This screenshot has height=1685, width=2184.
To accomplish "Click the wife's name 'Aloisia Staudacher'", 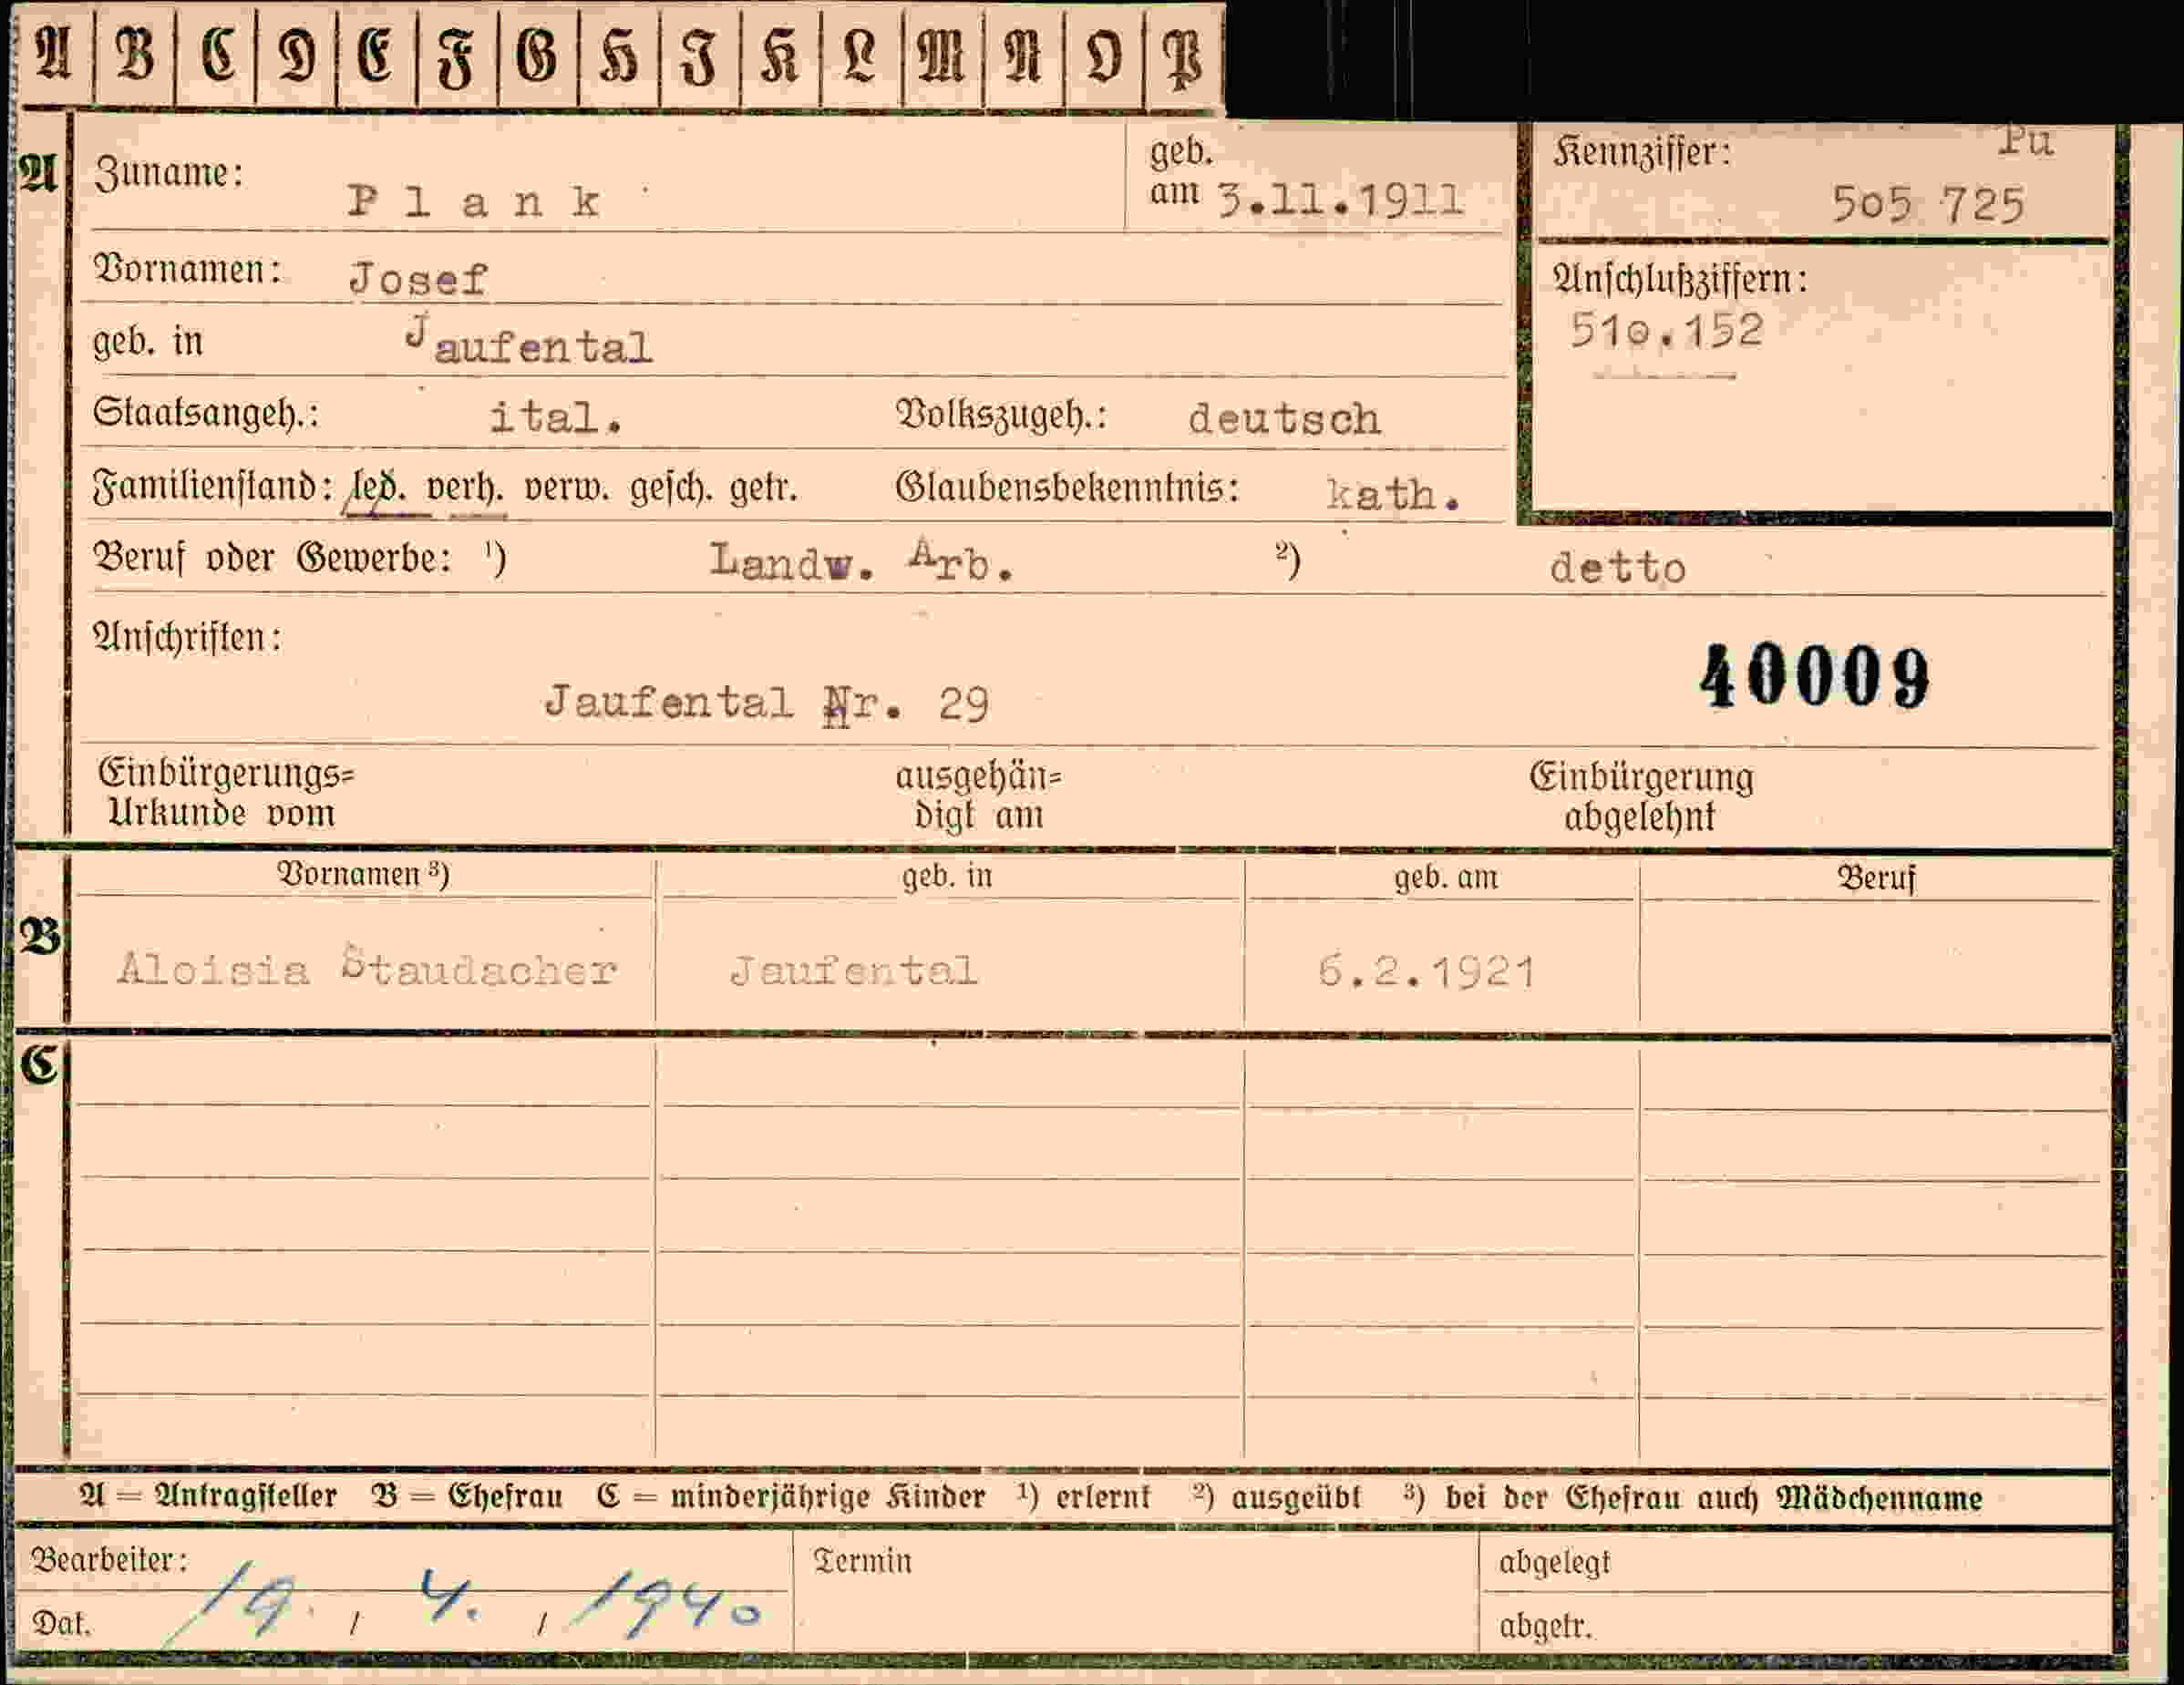I will pos(367,966).
